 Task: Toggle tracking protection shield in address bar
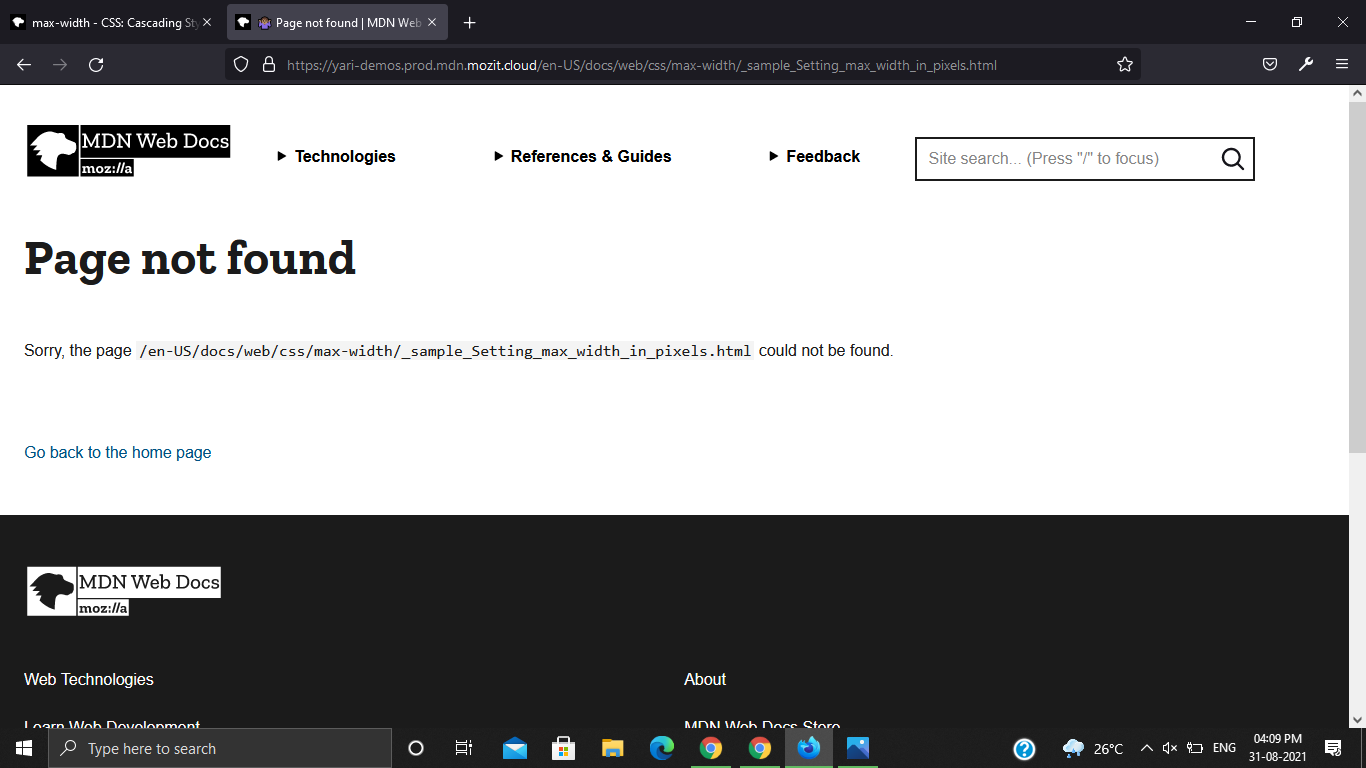tap(240, 64)
